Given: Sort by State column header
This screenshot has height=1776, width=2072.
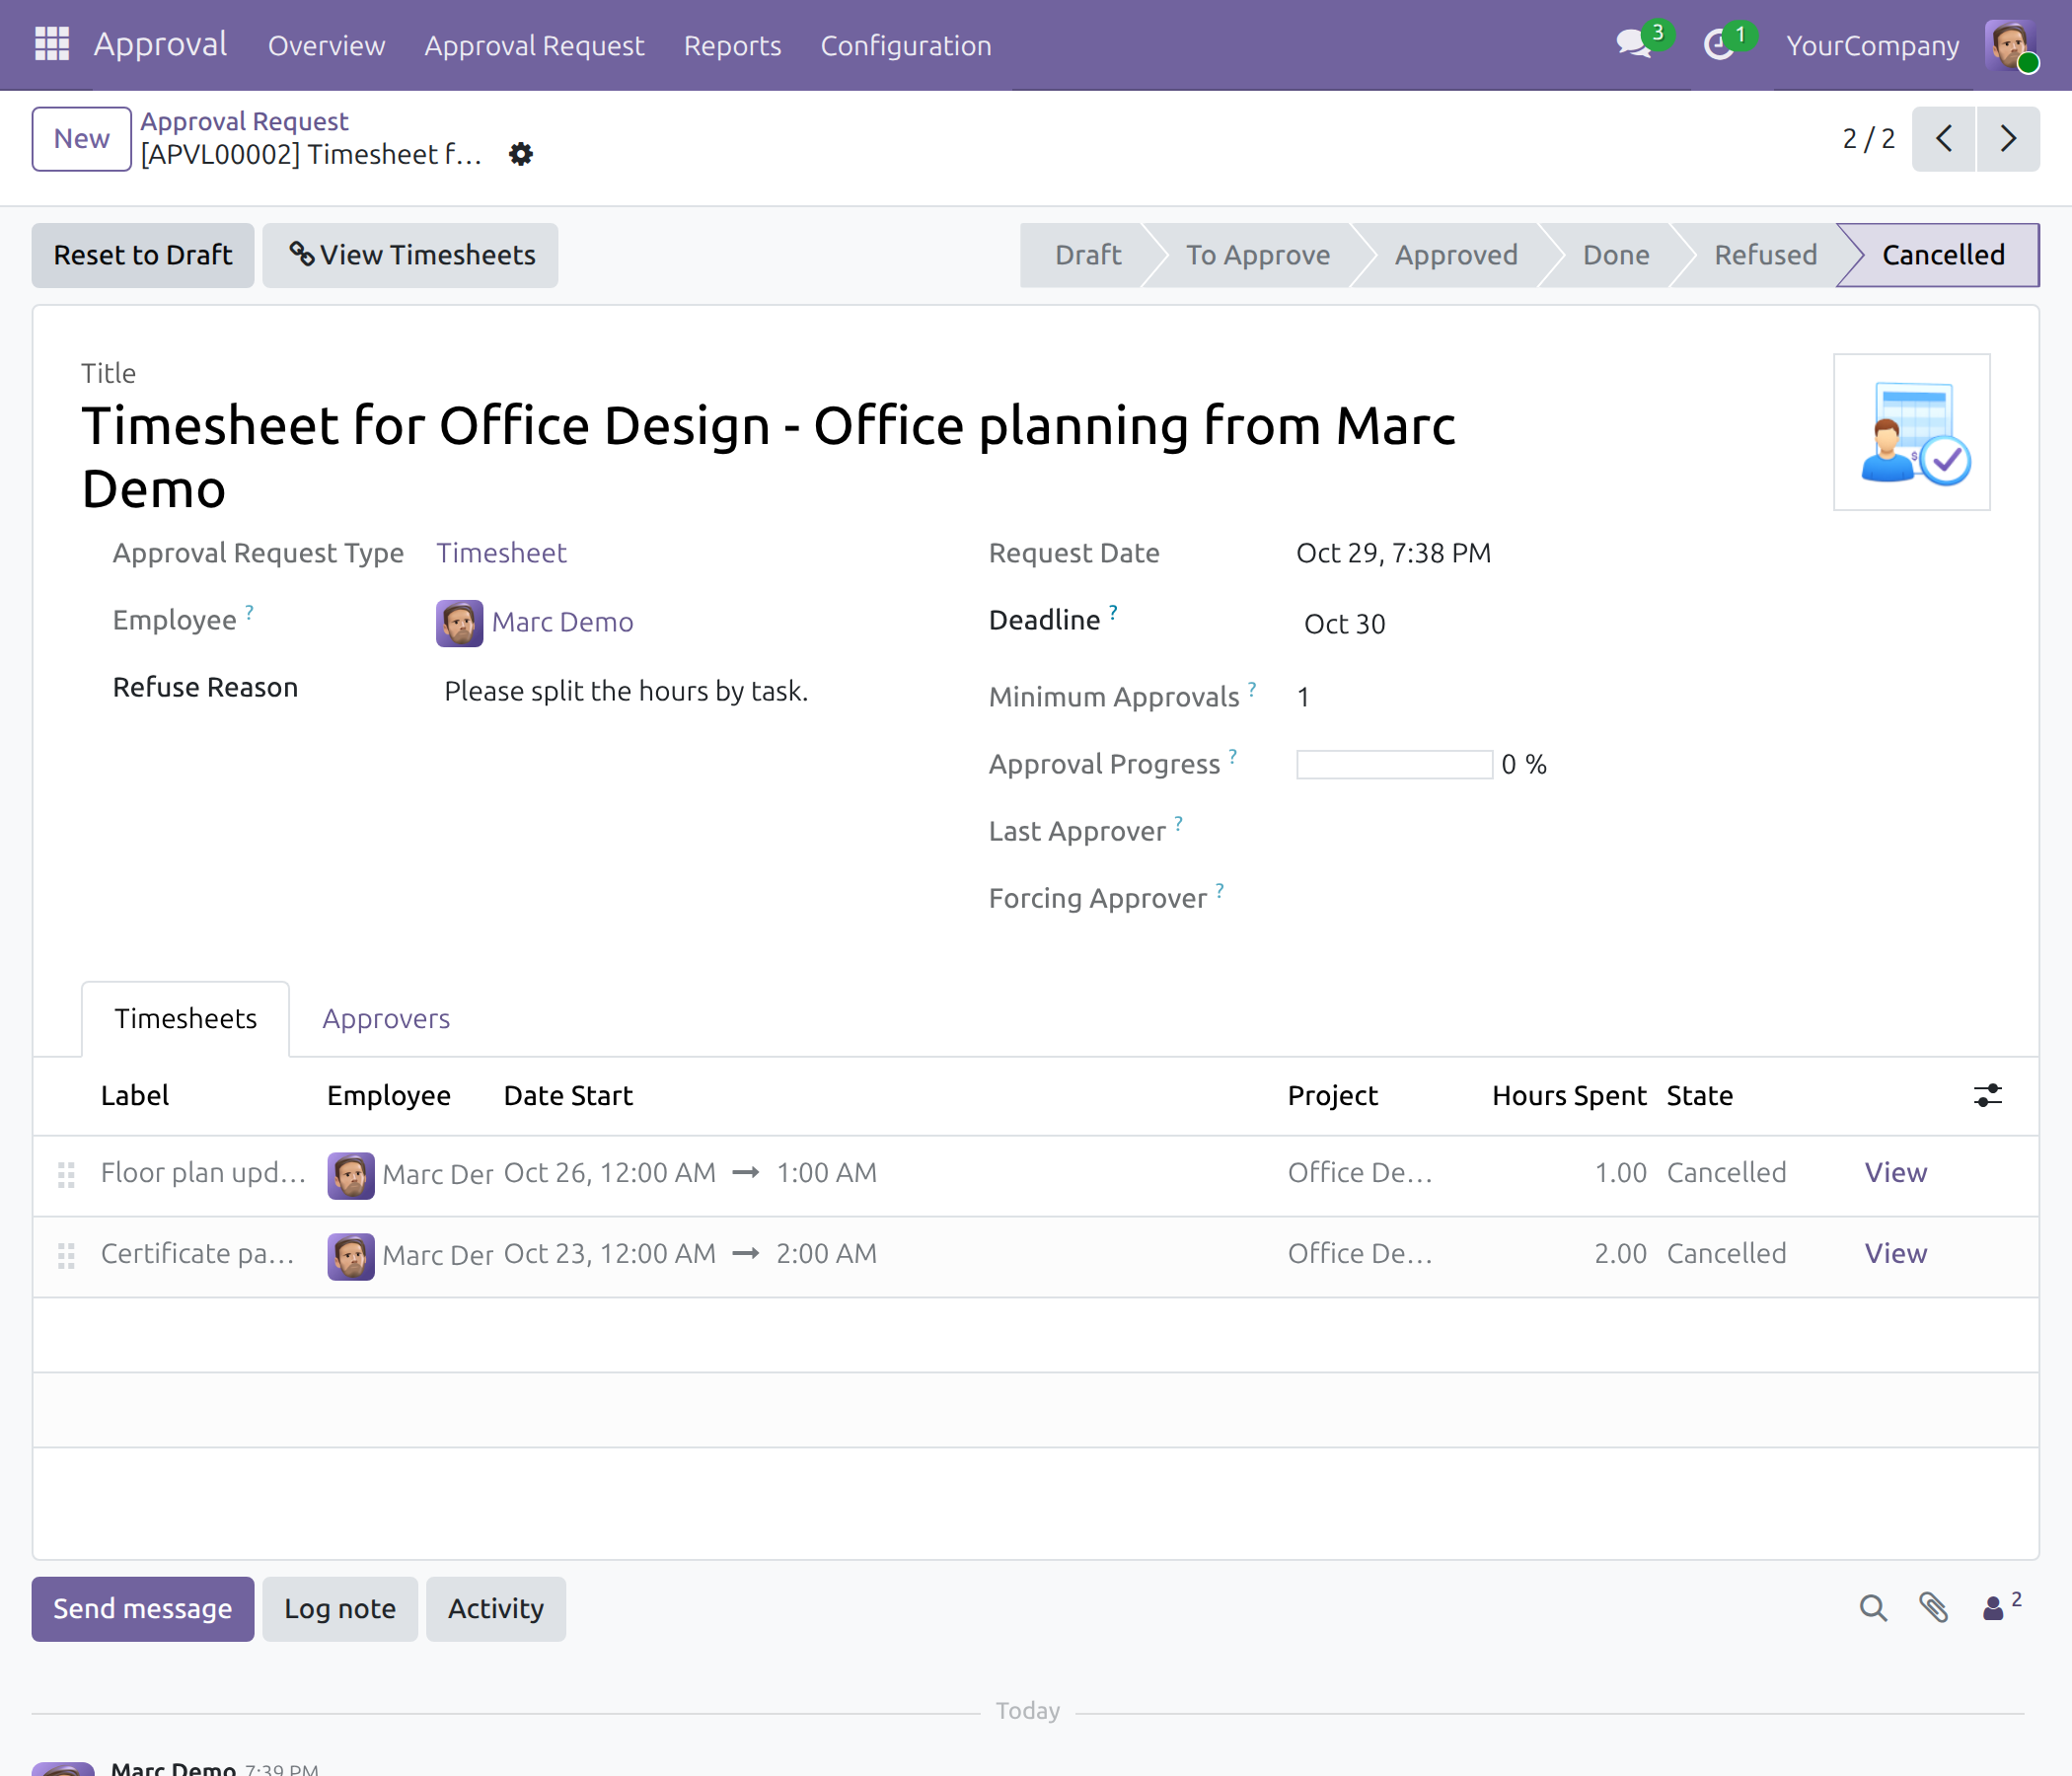Looking at the screenshot, I should click(x=1699, y=1096).
